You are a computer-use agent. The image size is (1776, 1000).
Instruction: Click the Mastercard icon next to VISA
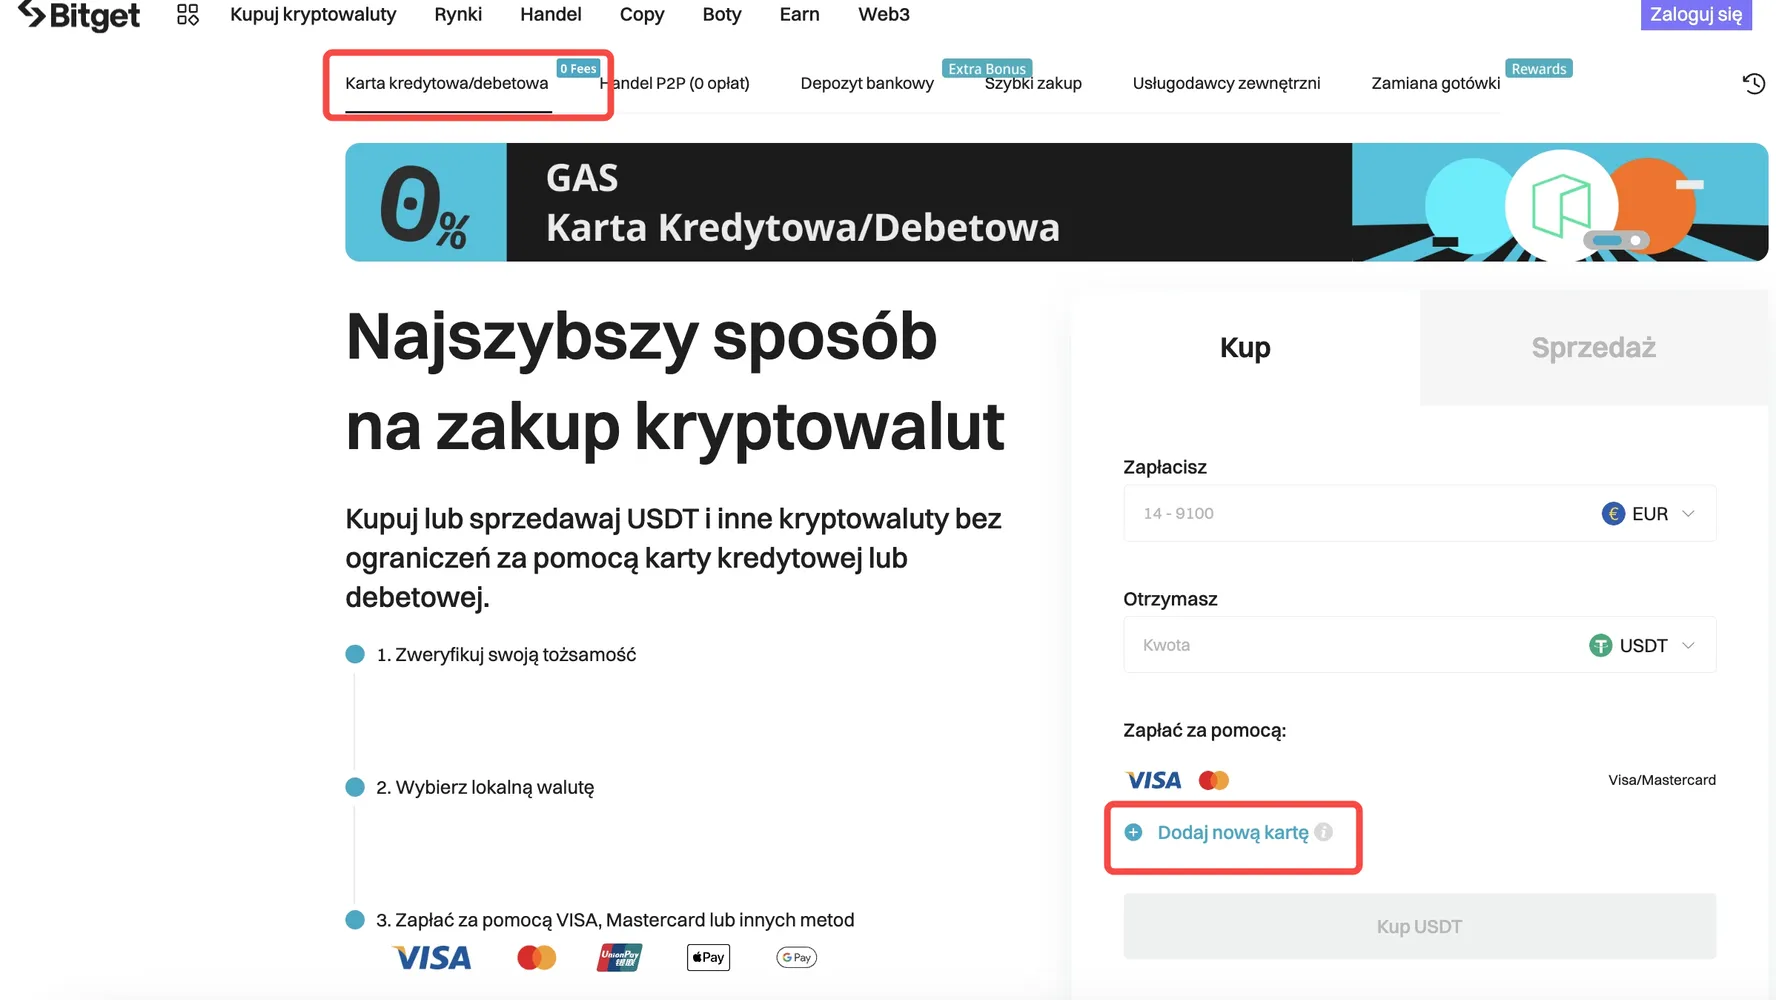[x=1213, y=780]
